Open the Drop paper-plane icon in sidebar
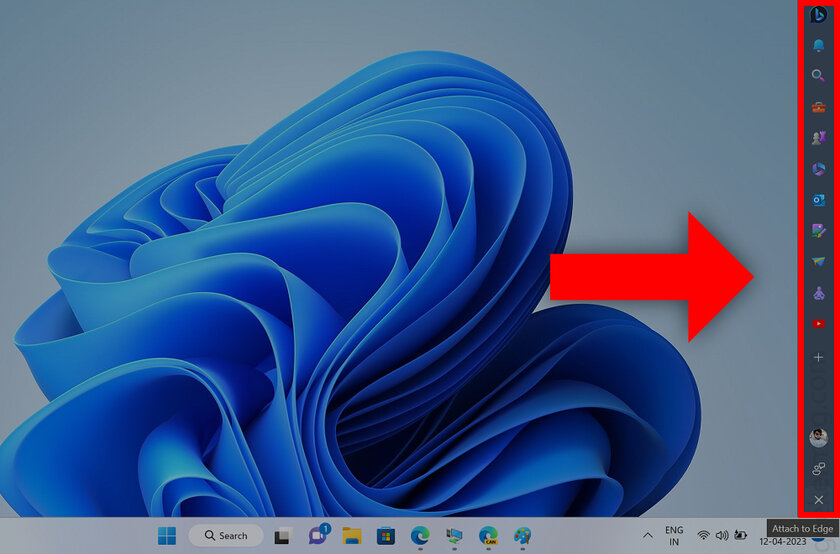 click(x=818, y=262)
